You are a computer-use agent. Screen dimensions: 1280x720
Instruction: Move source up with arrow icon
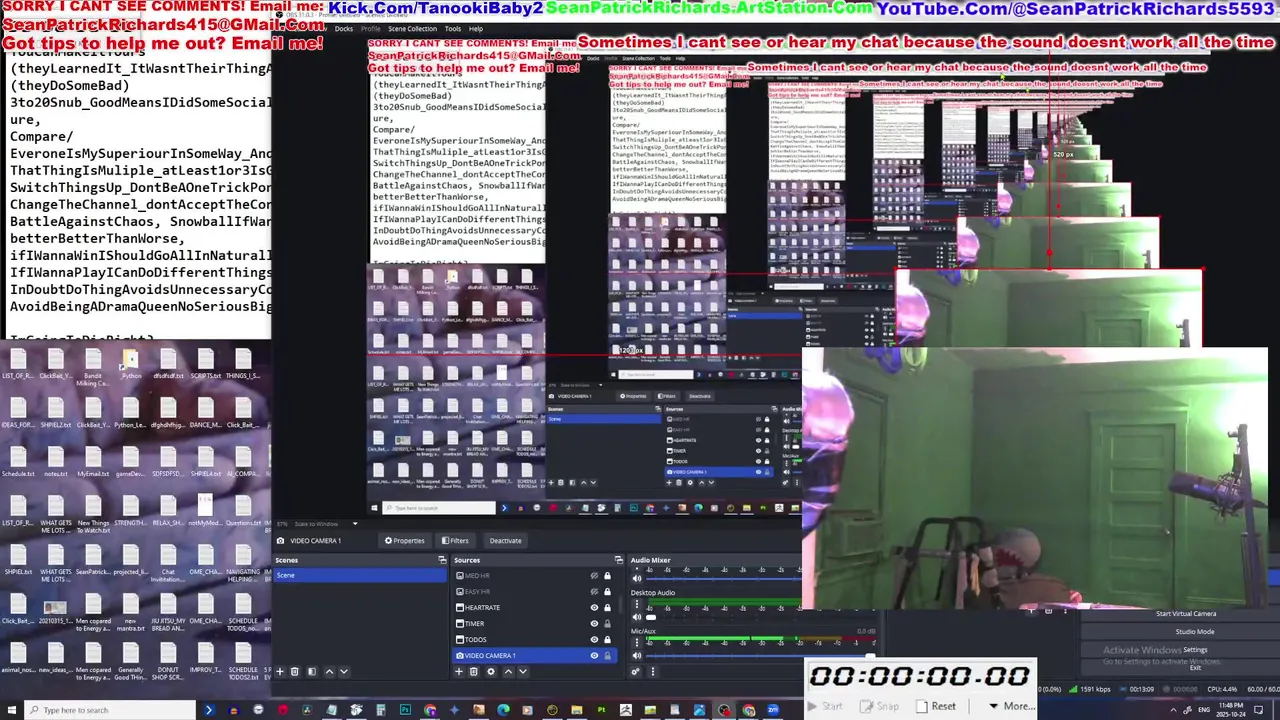coord(508,671)
